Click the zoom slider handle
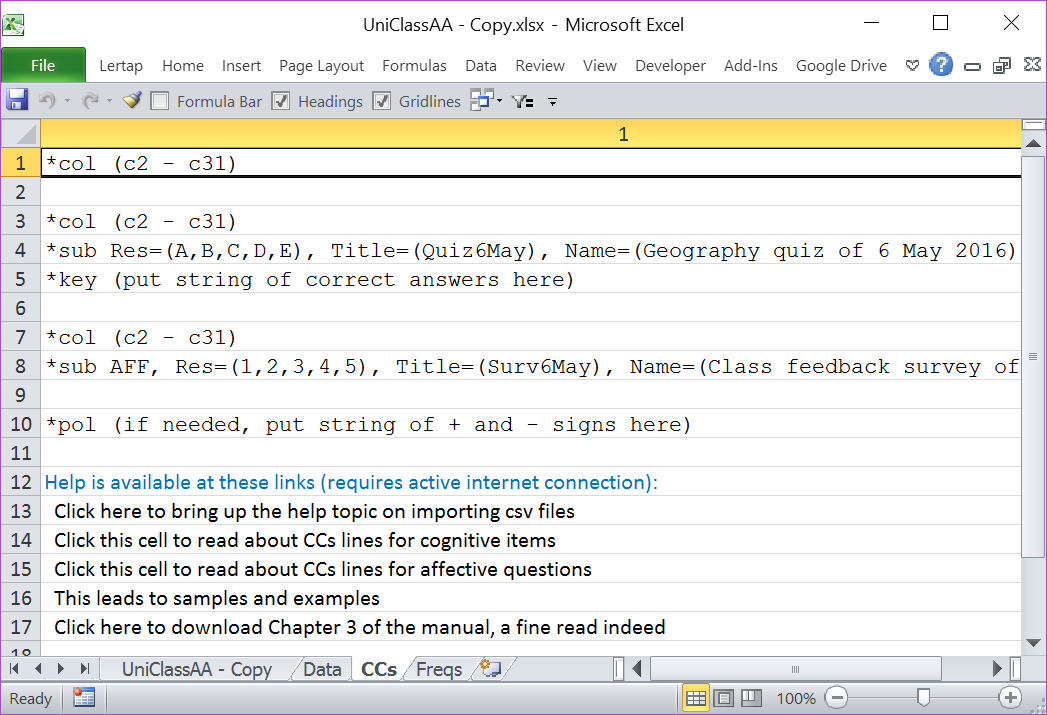This screenshot has width=1047, height=715. click(x=924, y=698)
